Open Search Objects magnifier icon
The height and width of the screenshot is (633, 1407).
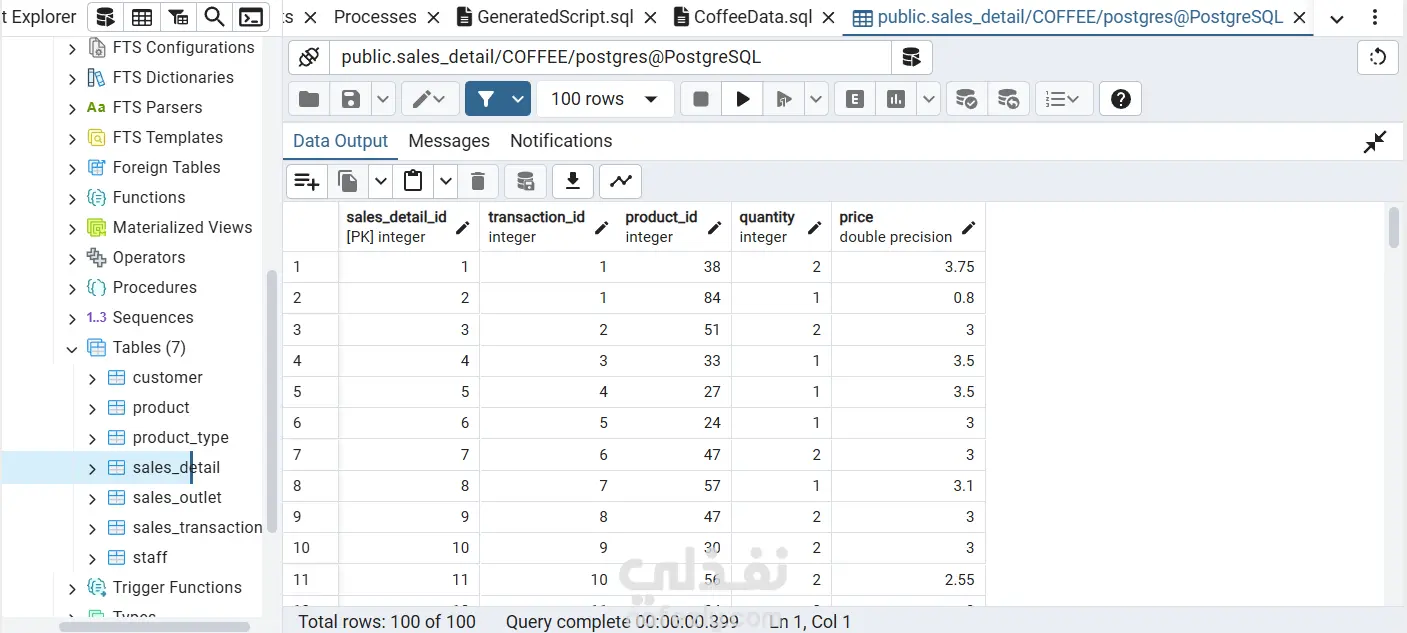pyautogui.click(x=214, y=17)
